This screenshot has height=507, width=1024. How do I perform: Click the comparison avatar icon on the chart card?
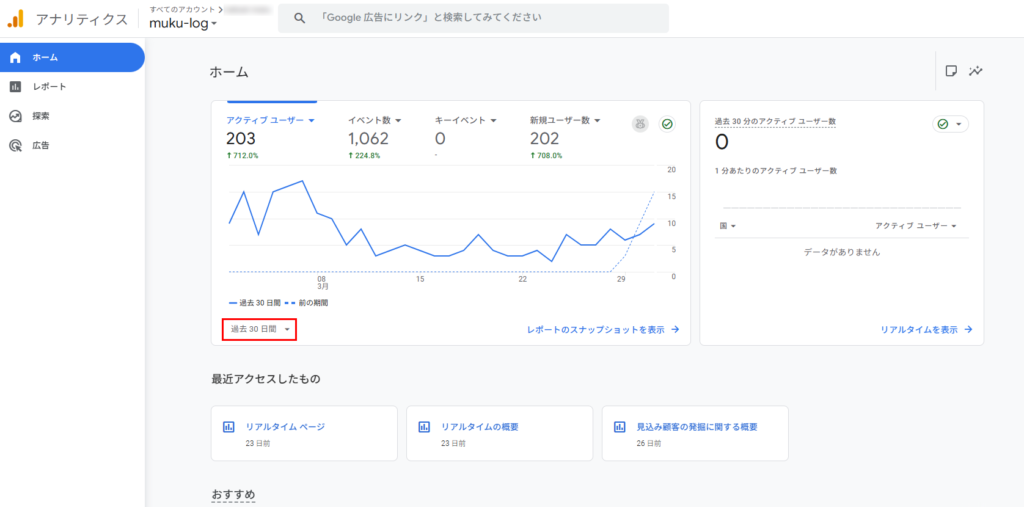(640, 124)
